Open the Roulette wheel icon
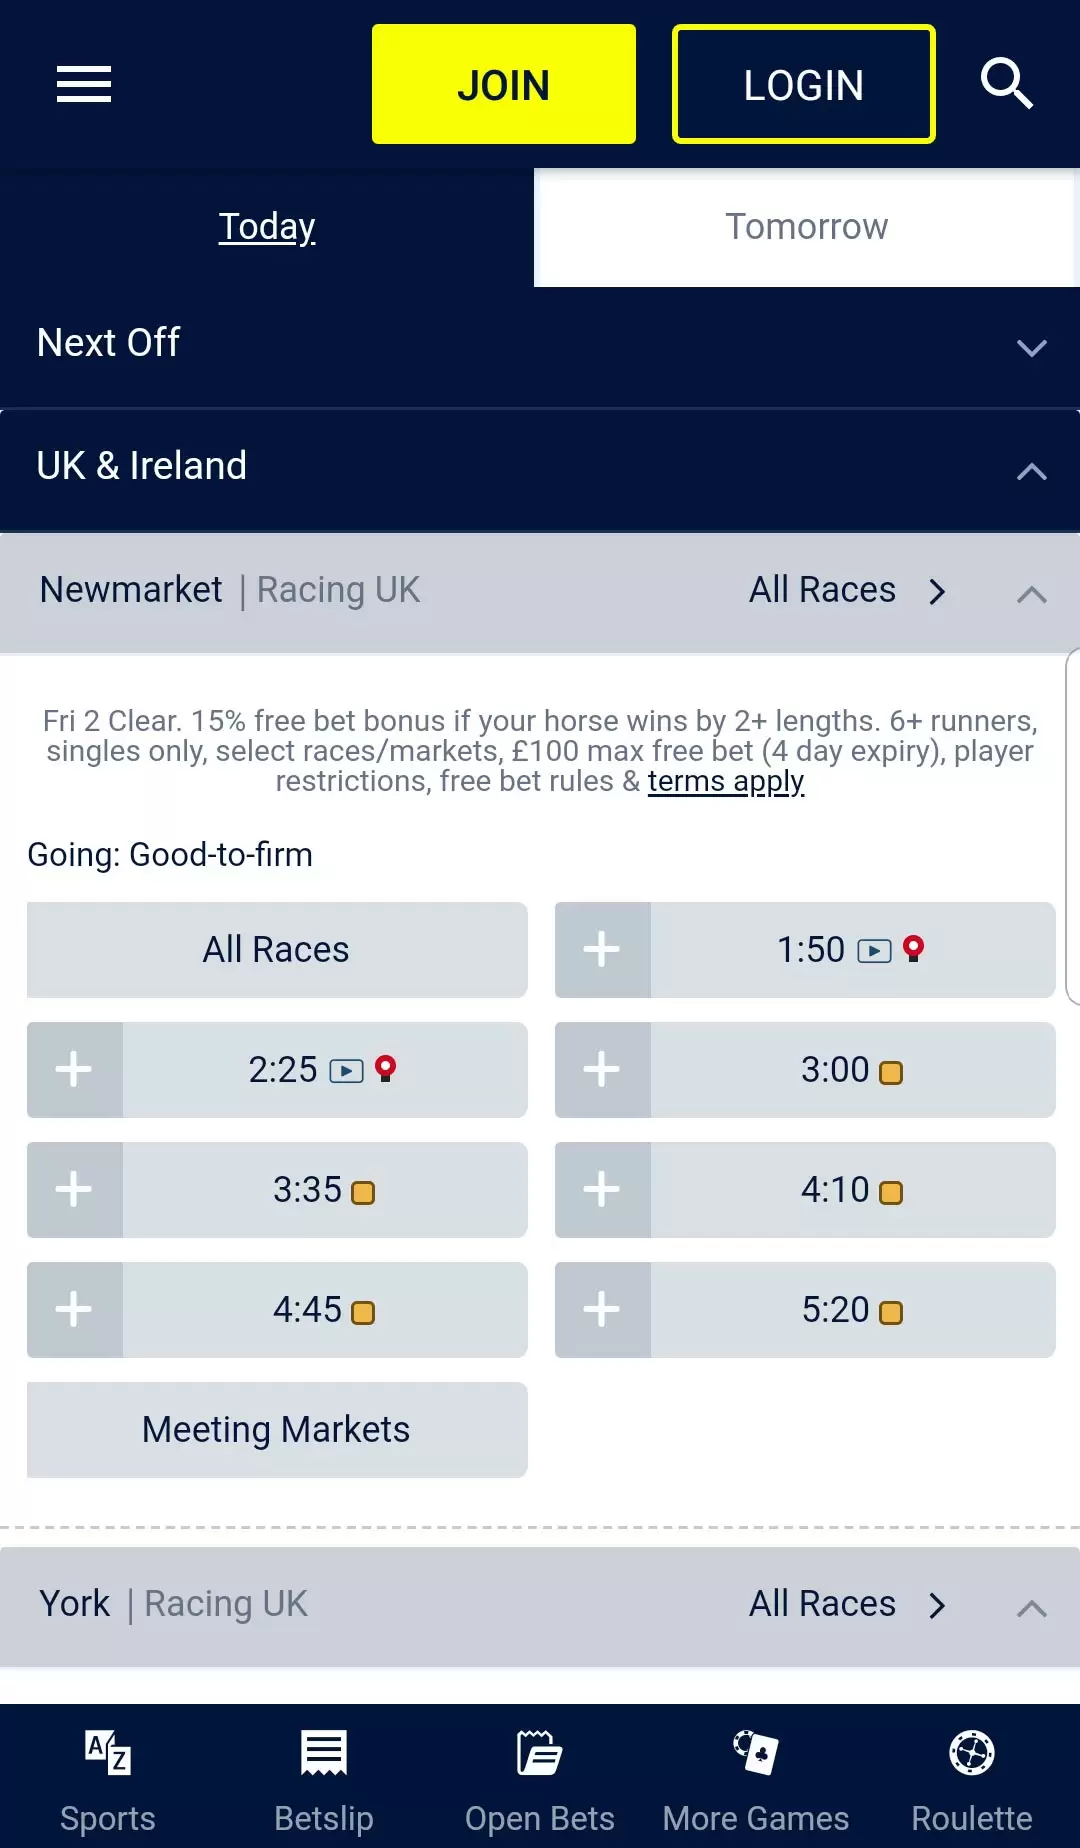Screen dimensions: 1080x1848 coord(972,1752)
